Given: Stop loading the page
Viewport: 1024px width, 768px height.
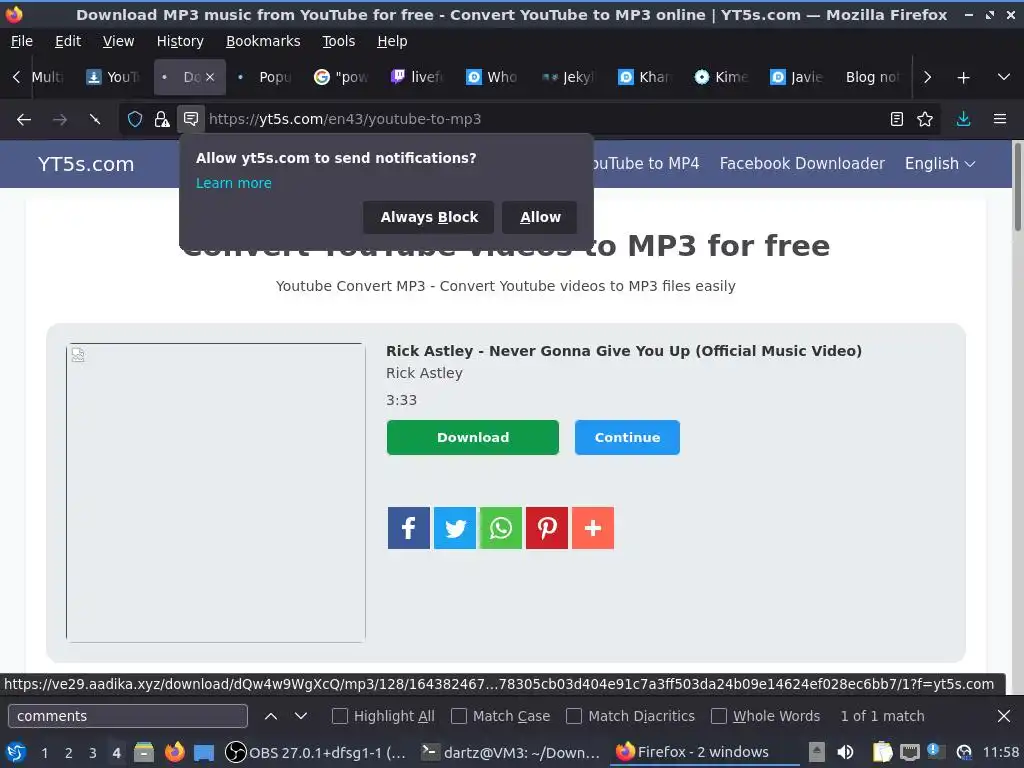Looking at the screenshot, I should point(95,120).
